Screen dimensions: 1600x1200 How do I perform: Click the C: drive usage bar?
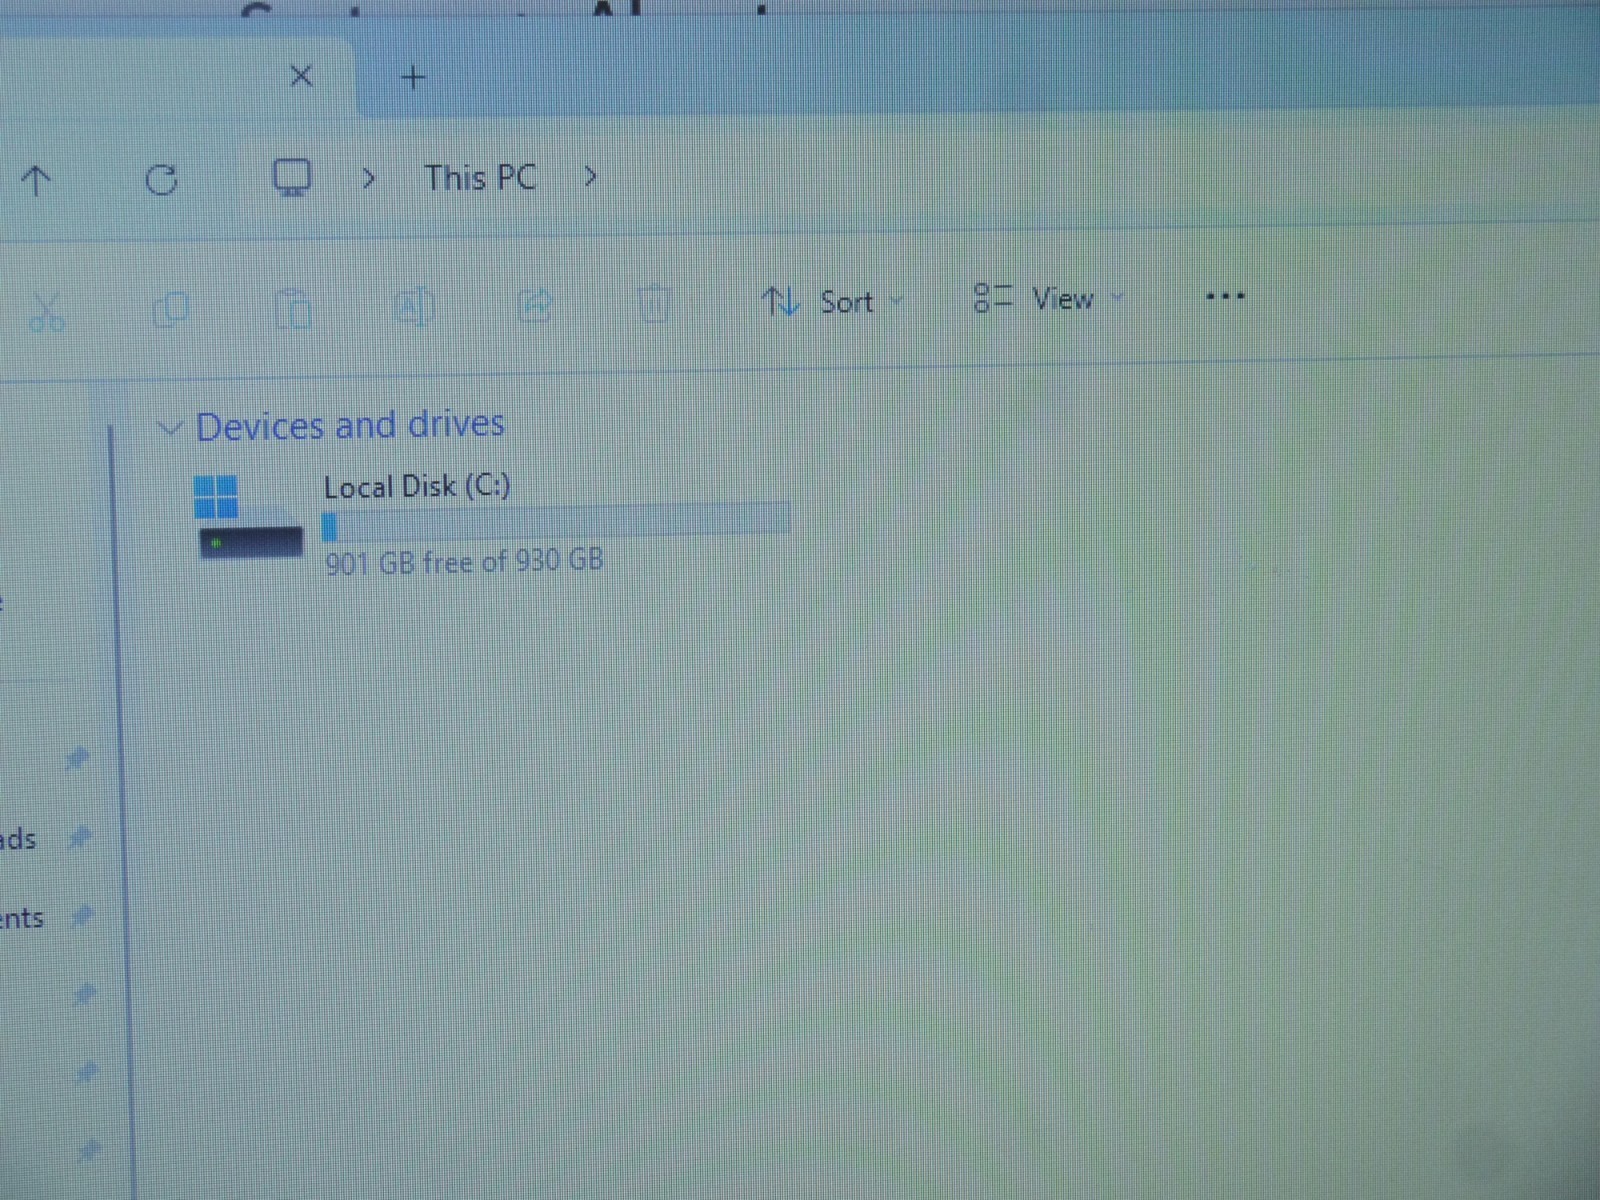556,522
